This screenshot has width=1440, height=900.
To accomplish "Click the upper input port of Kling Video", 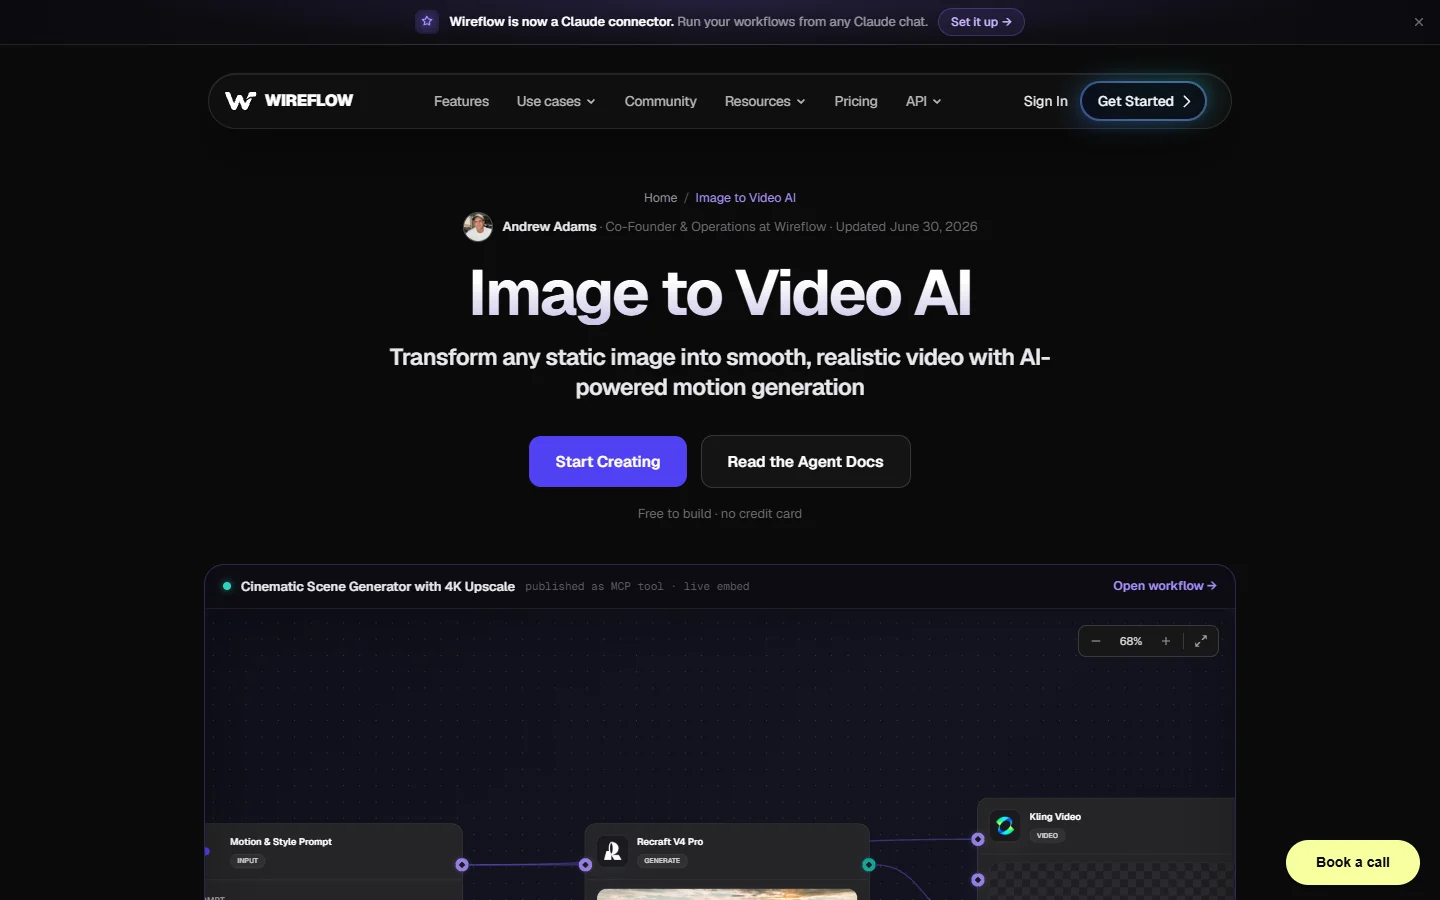I will coord(978,840).
